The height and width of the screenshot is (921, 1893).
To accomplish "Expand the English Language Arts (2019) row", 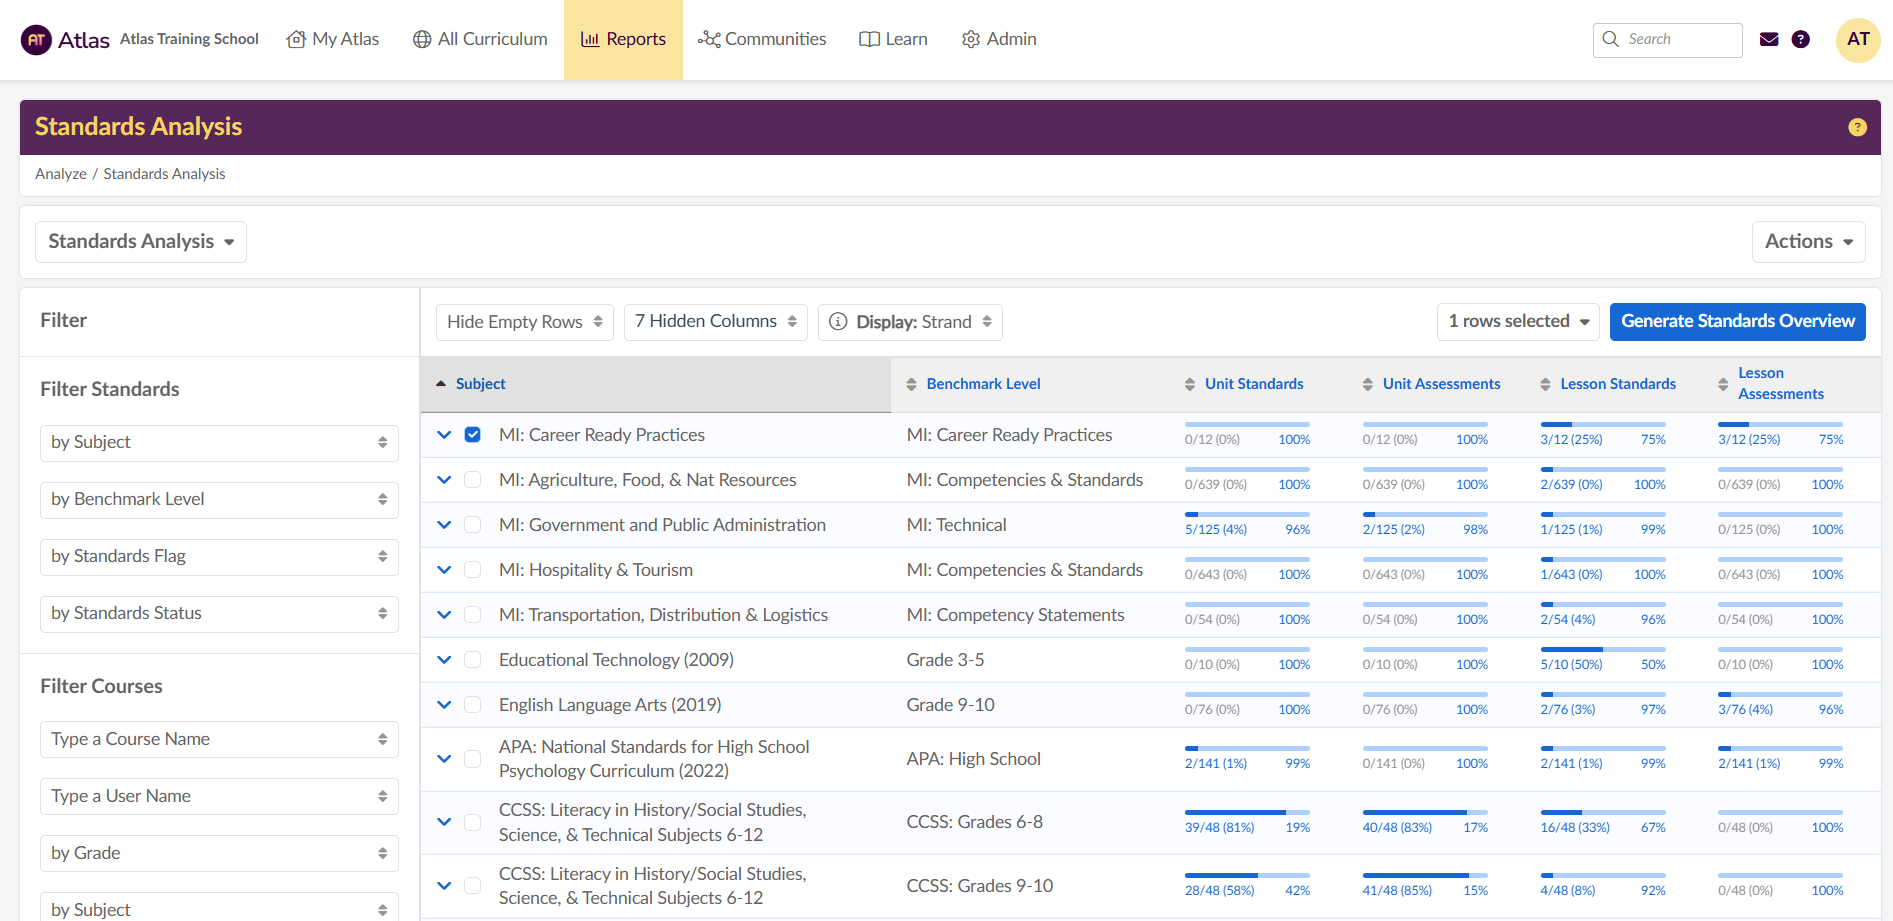I will tap(444, 705).
